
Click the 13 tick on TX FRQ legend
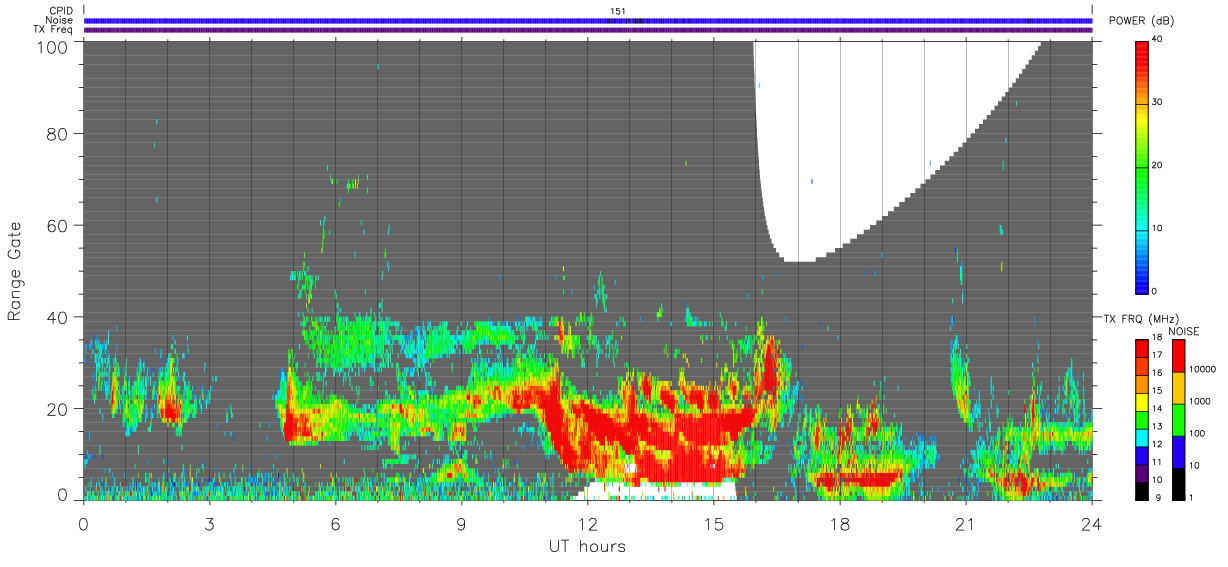coord(1158,426)
